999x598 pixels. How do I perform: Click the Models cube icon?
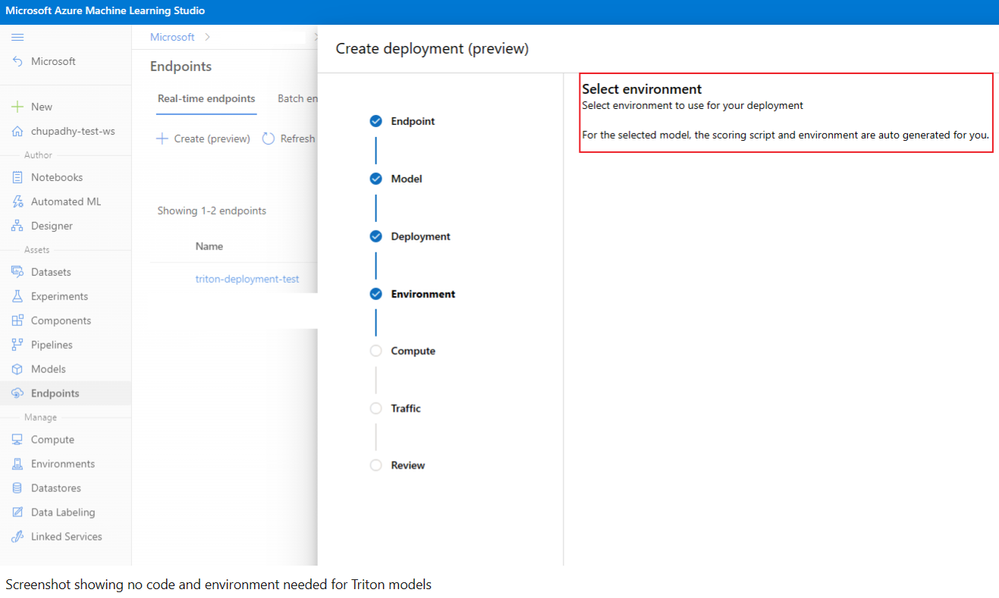(x=17, y=369)
